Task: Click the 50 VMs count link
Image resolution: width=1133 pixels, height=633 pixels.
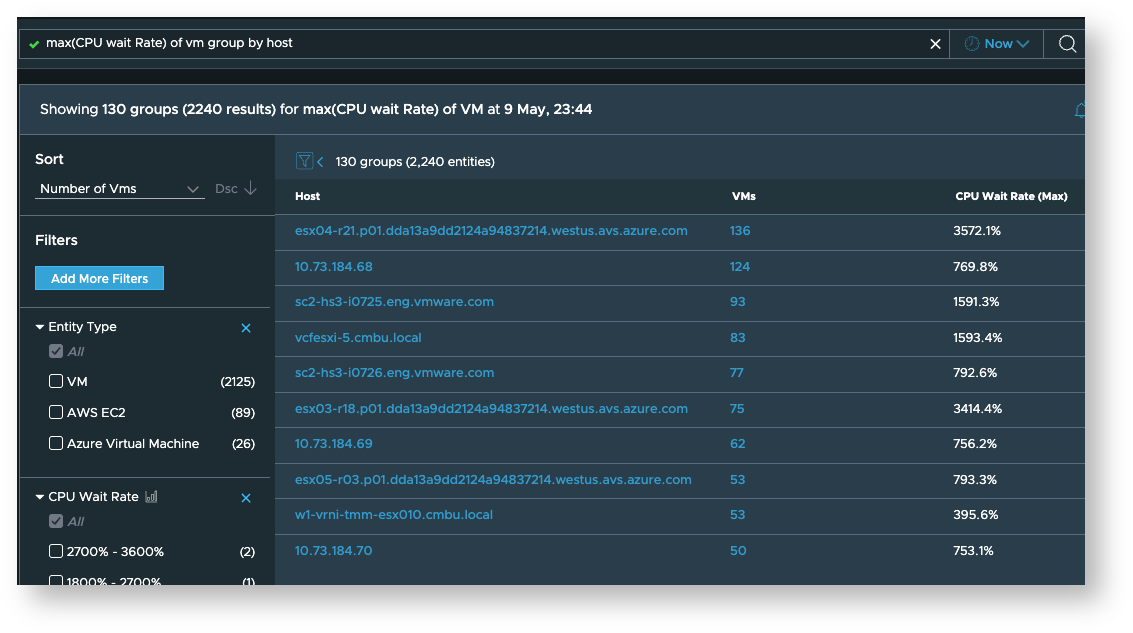Action: point(738,551)
